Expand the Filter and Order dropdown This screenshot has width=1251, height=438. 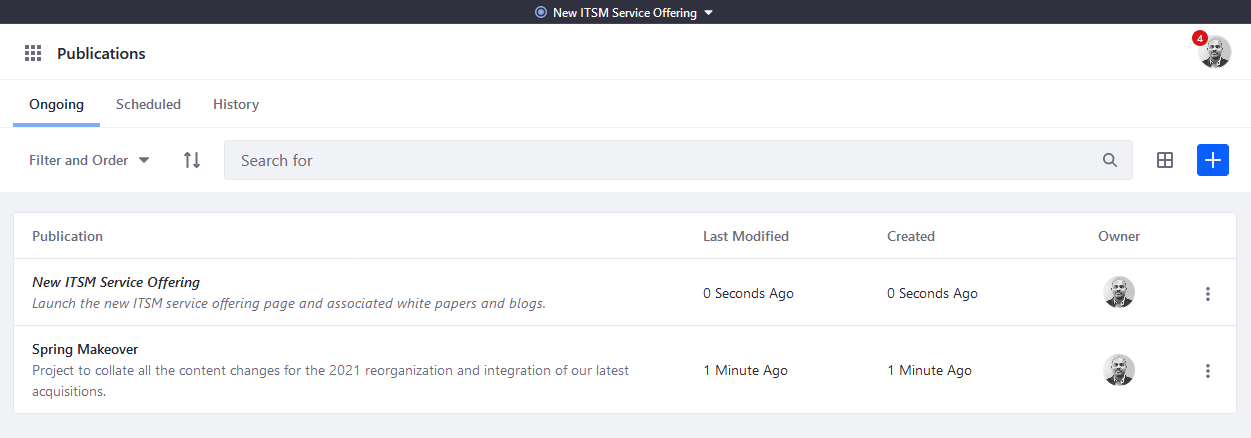[x=89, y=160]
